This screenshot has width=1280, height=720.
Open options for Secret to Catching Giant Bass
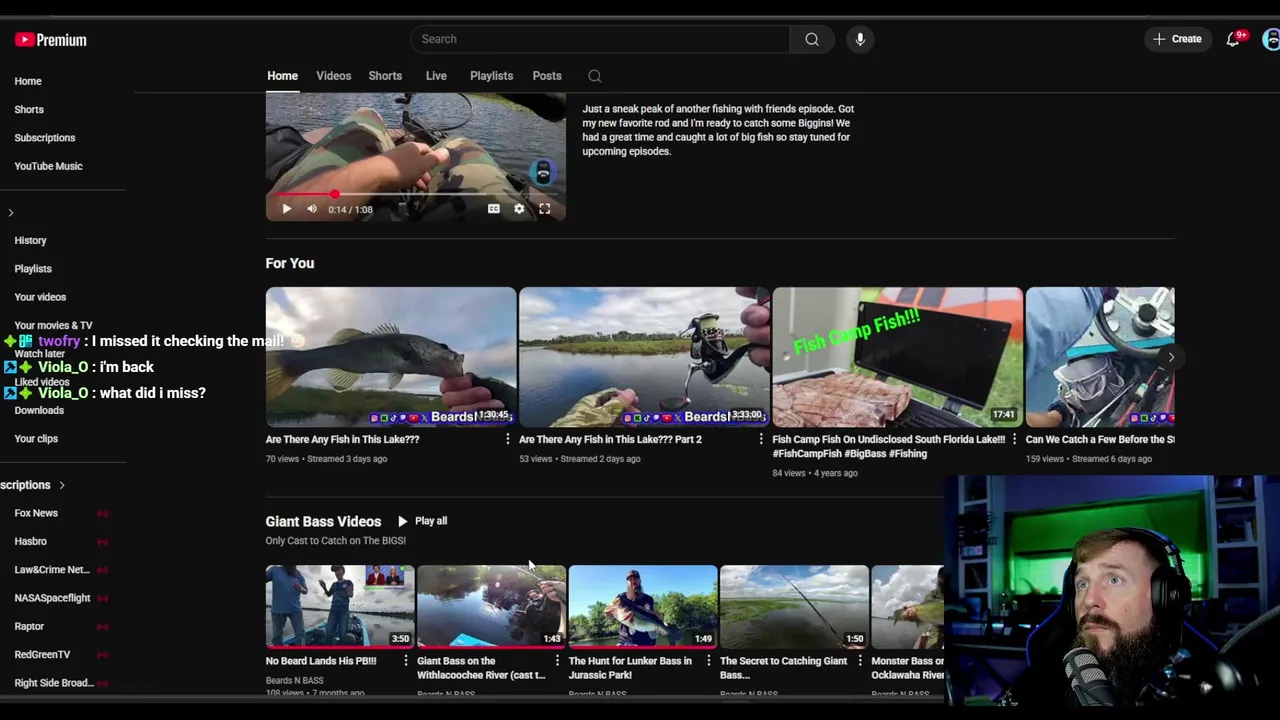(x=860, y=661)
